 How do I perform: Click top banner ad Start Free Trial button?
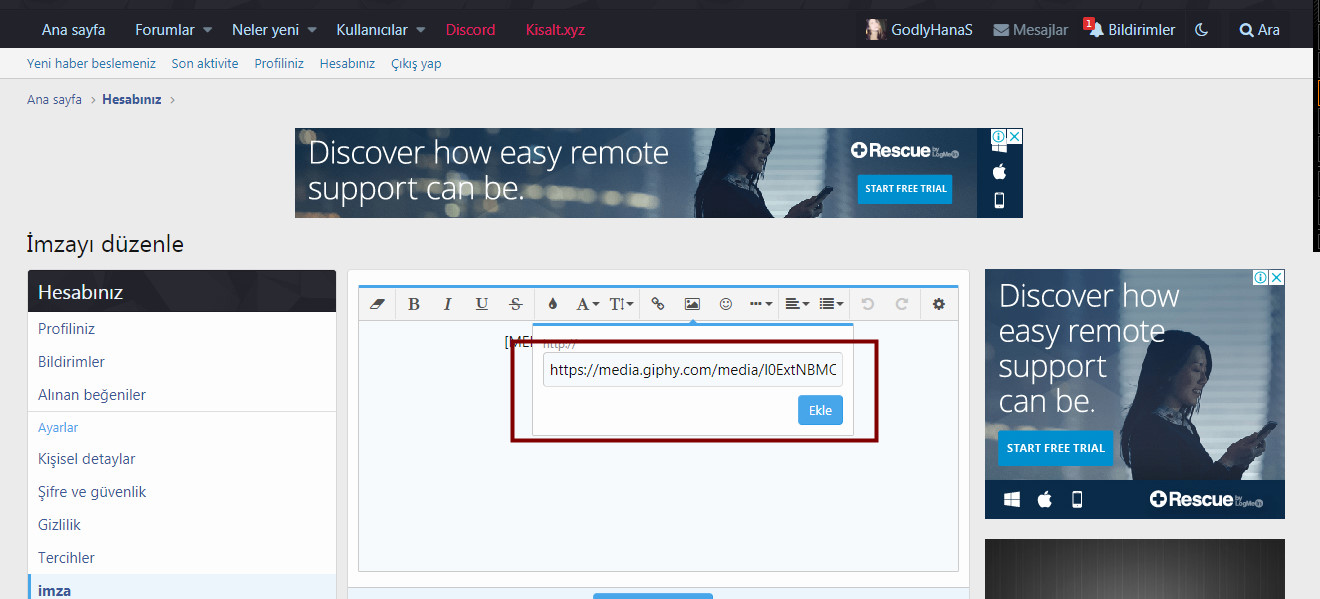[x=906, y=188]
